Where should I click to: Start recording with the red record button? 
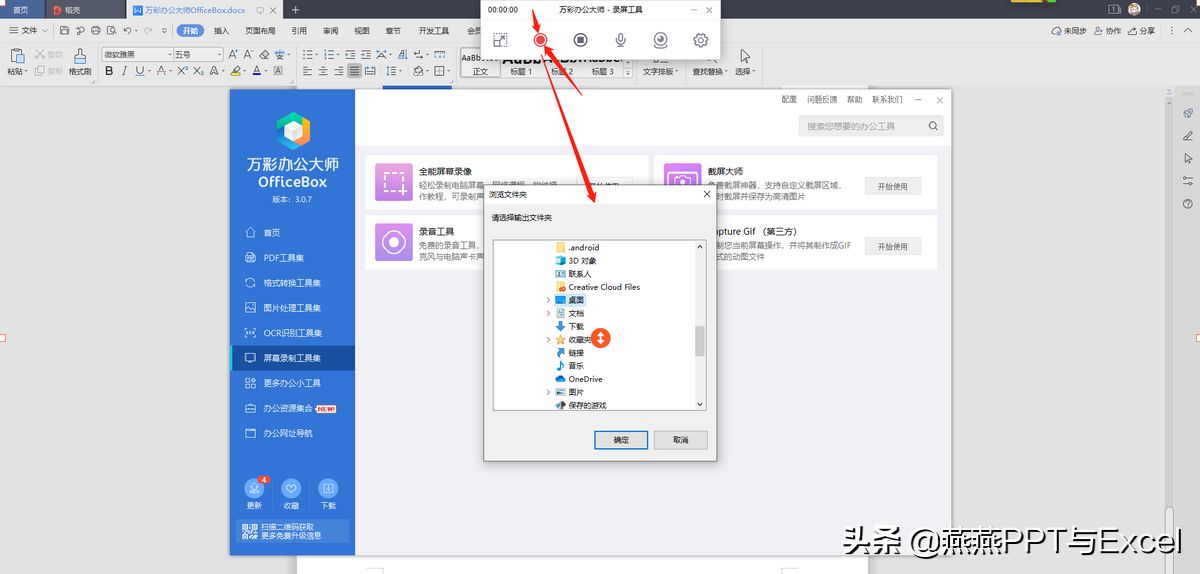[x=540, y=40]
